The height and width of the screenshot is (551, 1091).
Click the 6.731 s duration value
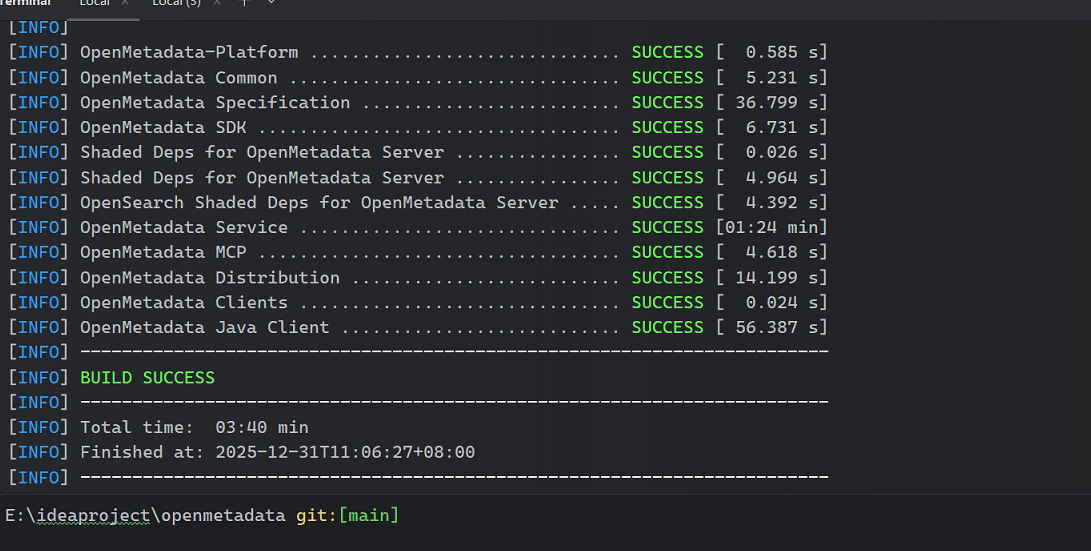click(x=782, y=127)
